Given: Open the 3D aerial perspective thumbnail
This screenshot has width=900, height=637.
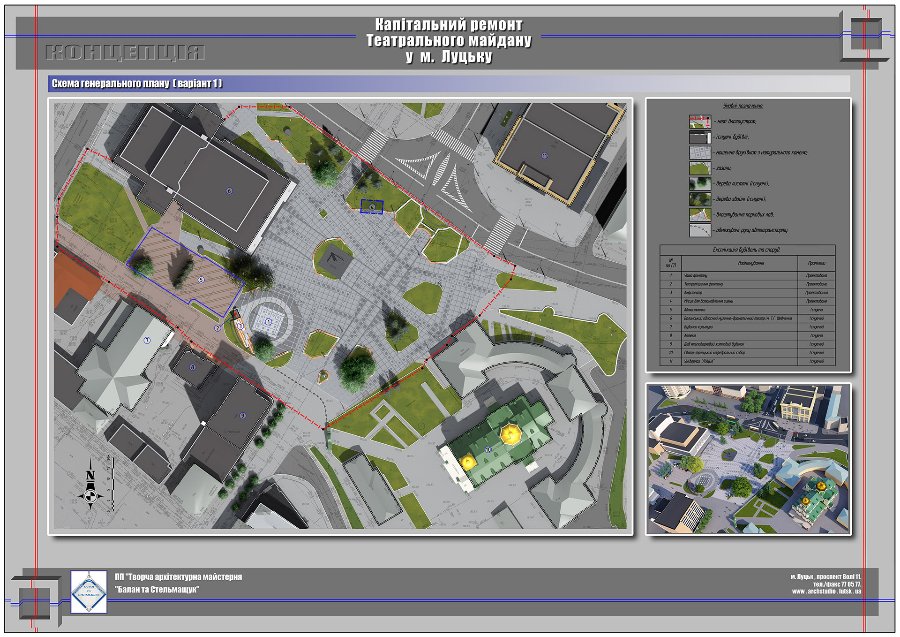Looking at the screenshot, I should coord(748,458).
